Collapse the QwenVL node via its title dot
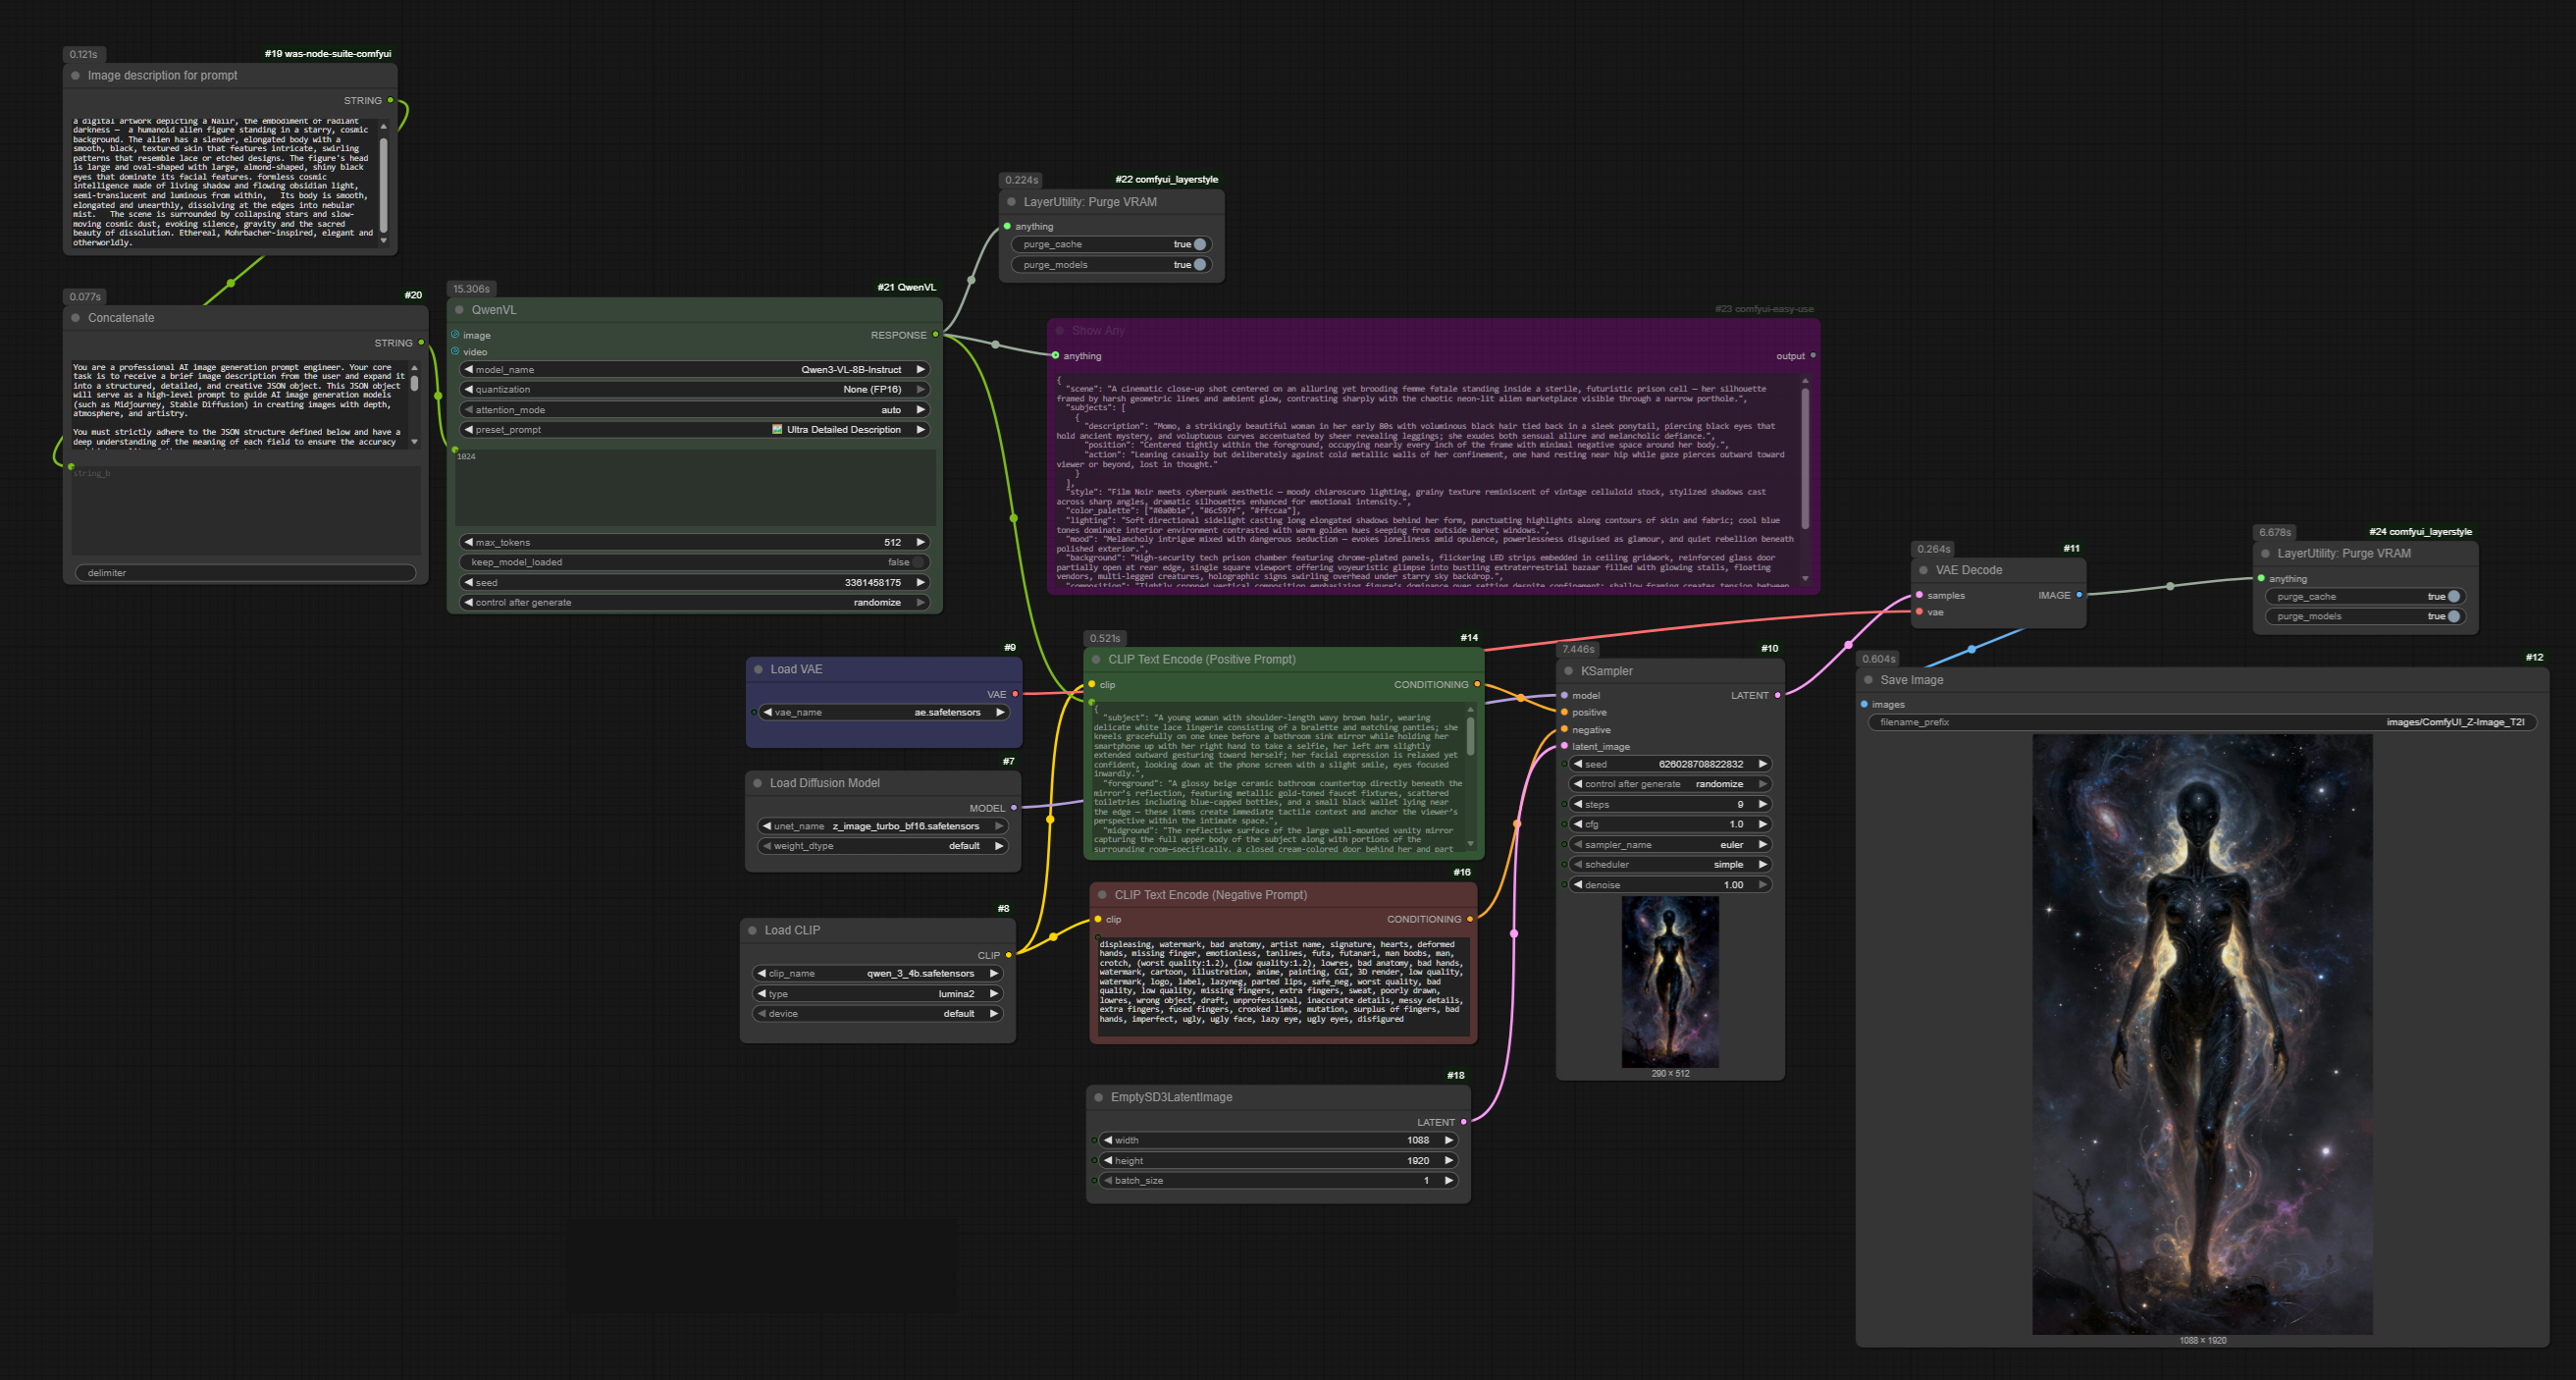The width and height of the screenshot is (2576, 1380). point(459,310)
